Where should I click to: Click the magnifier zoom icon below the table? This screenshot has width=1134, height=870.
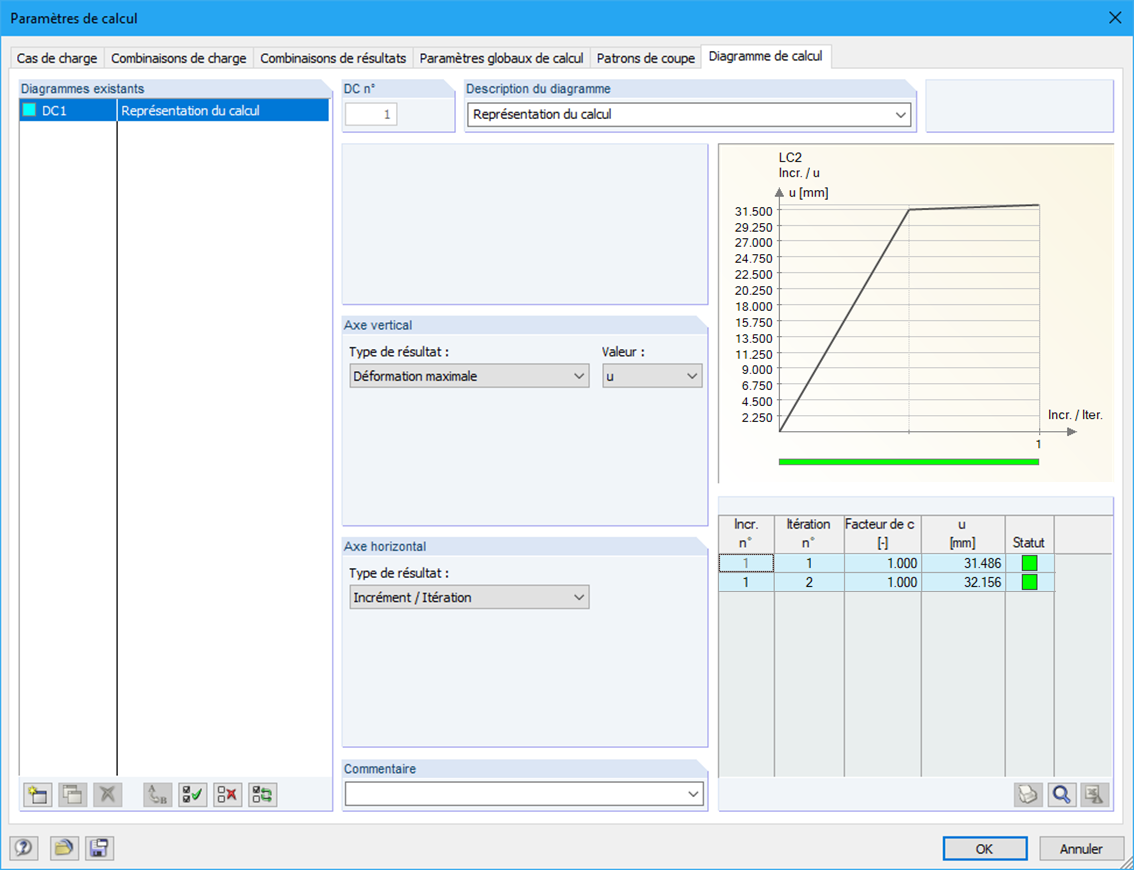pos(1062,795)
